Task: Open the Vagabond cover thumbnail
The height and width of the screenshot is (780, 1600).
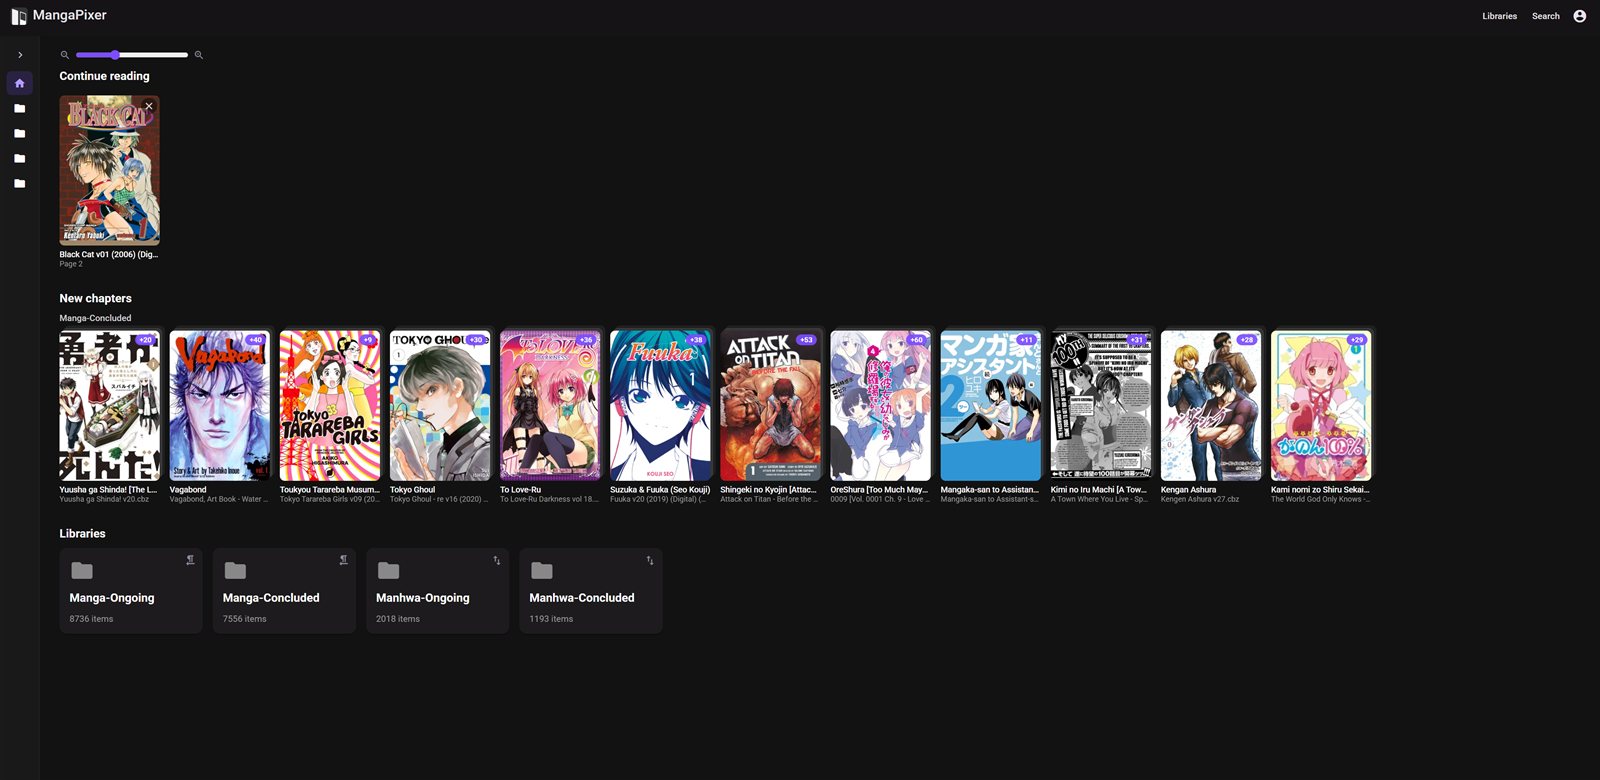Action: pyautogui.click(x=220, y=406)
